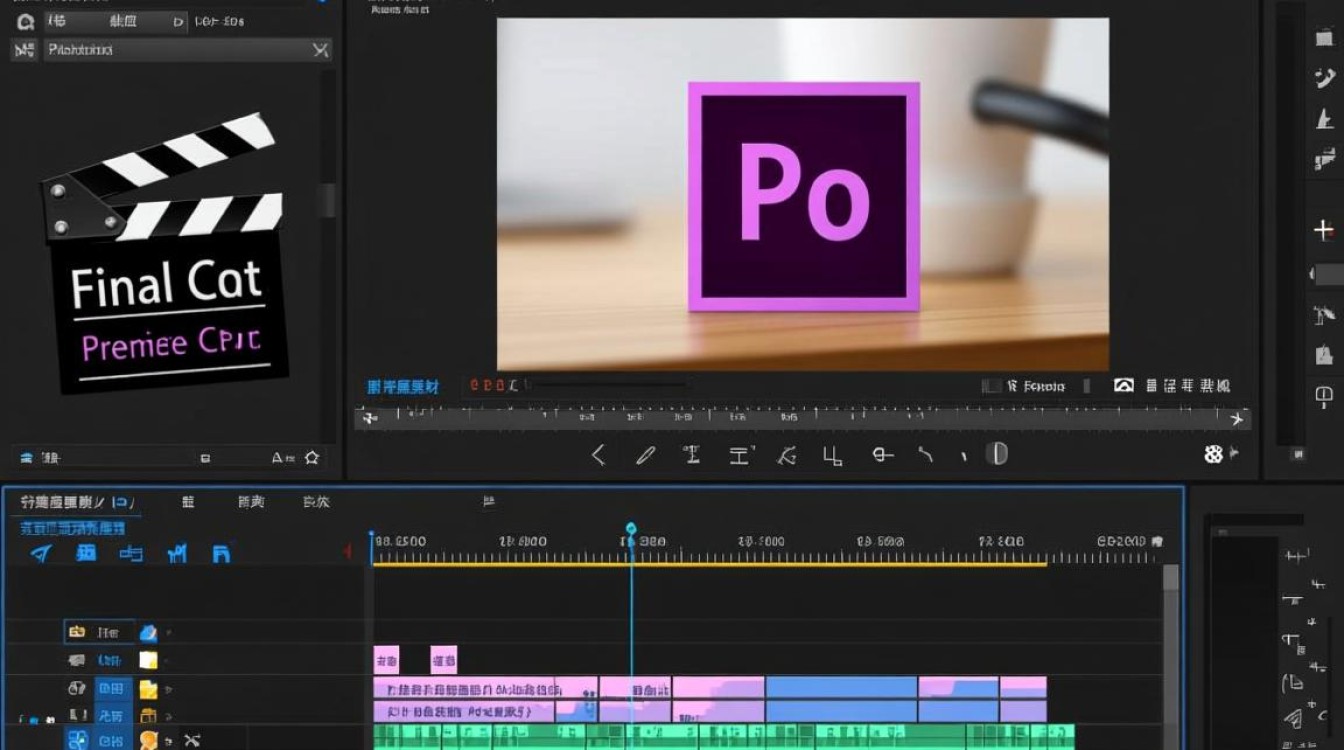Click the white icon left of the preview's right label

point(1124,385)
